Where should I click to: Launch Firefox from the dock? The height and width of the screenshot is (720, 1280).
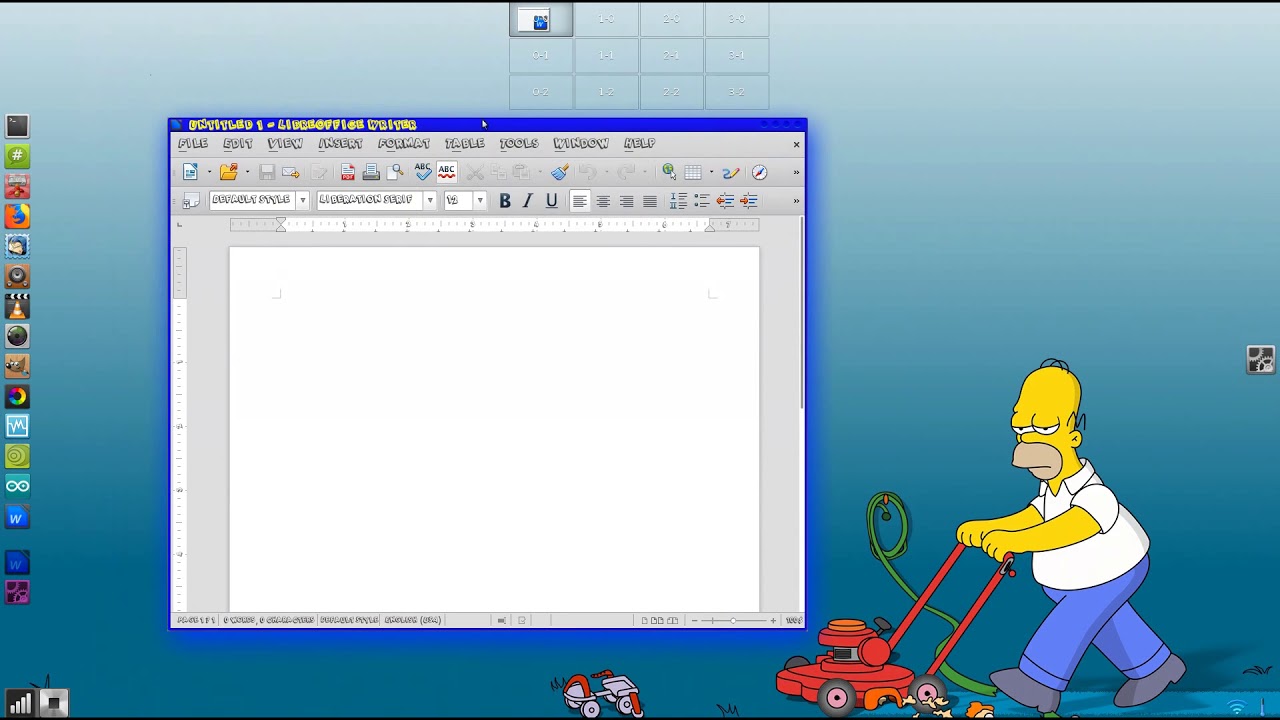(x=17, y=216)
